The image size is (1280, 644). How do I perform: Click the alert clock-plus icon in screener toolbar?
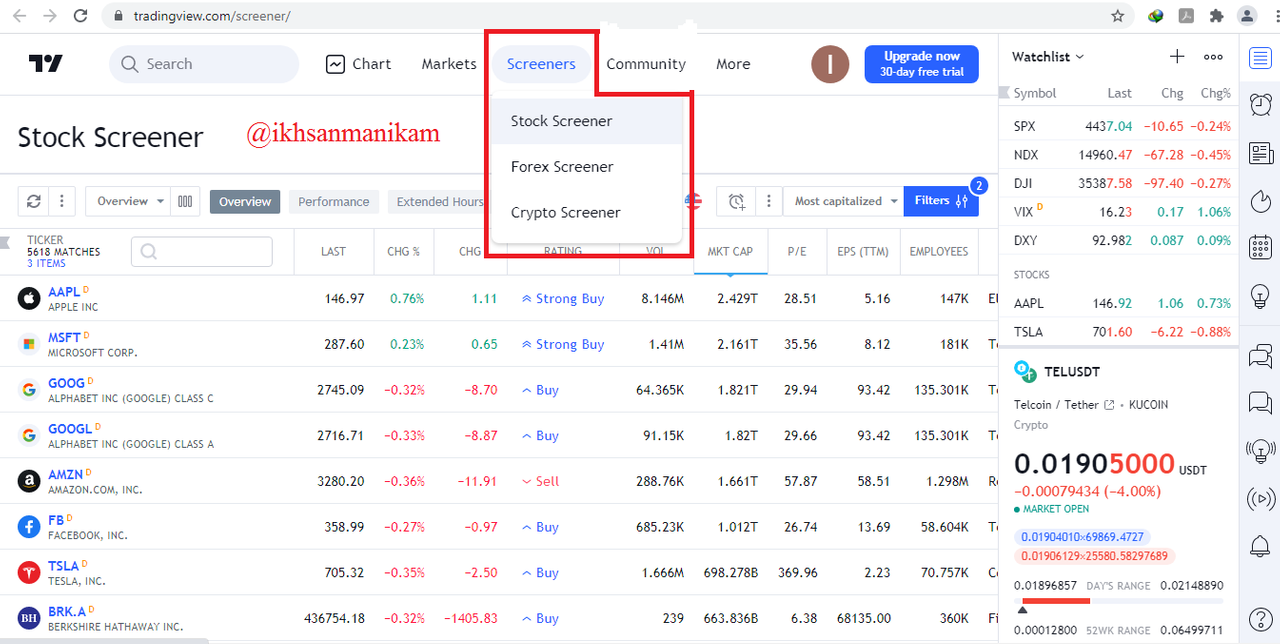click(x=737, y=201)
